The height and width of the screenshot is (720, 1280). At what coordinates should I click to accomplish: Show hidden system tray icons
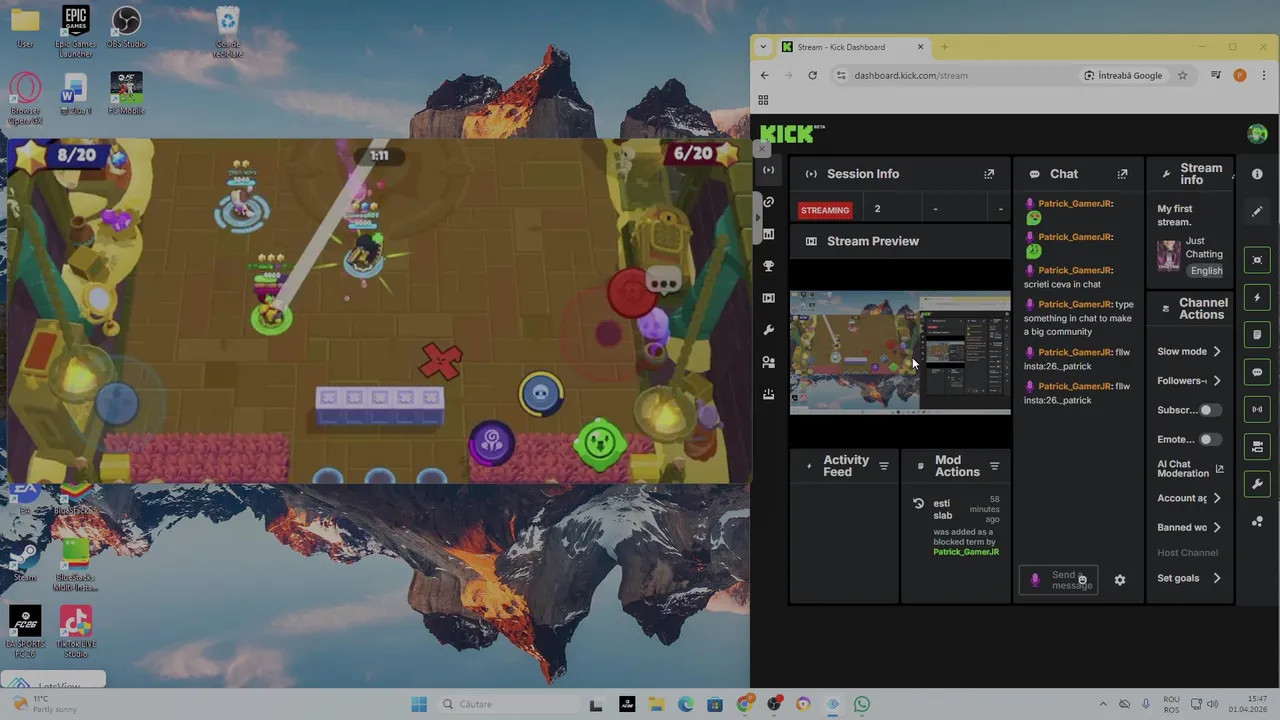1103,704
